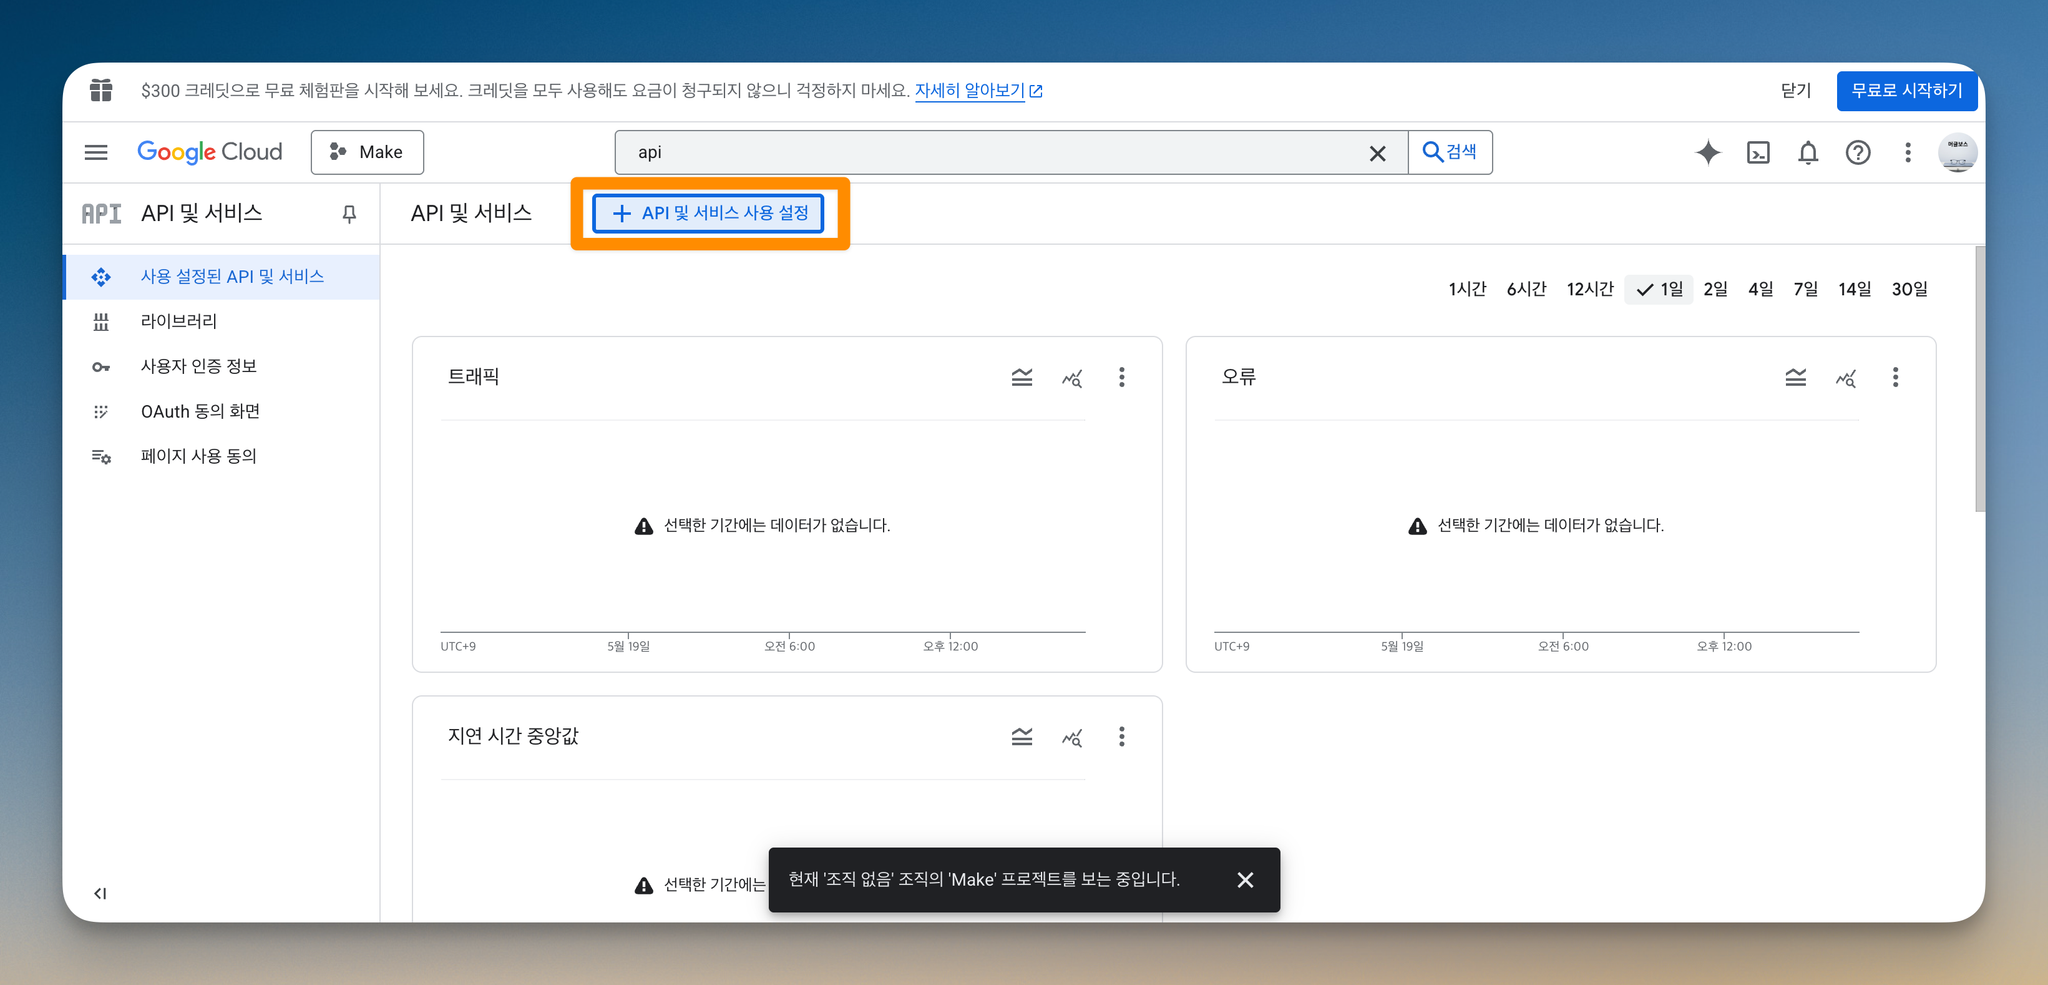Open more options on 트래픽 chart

[x=1122, y=377]
